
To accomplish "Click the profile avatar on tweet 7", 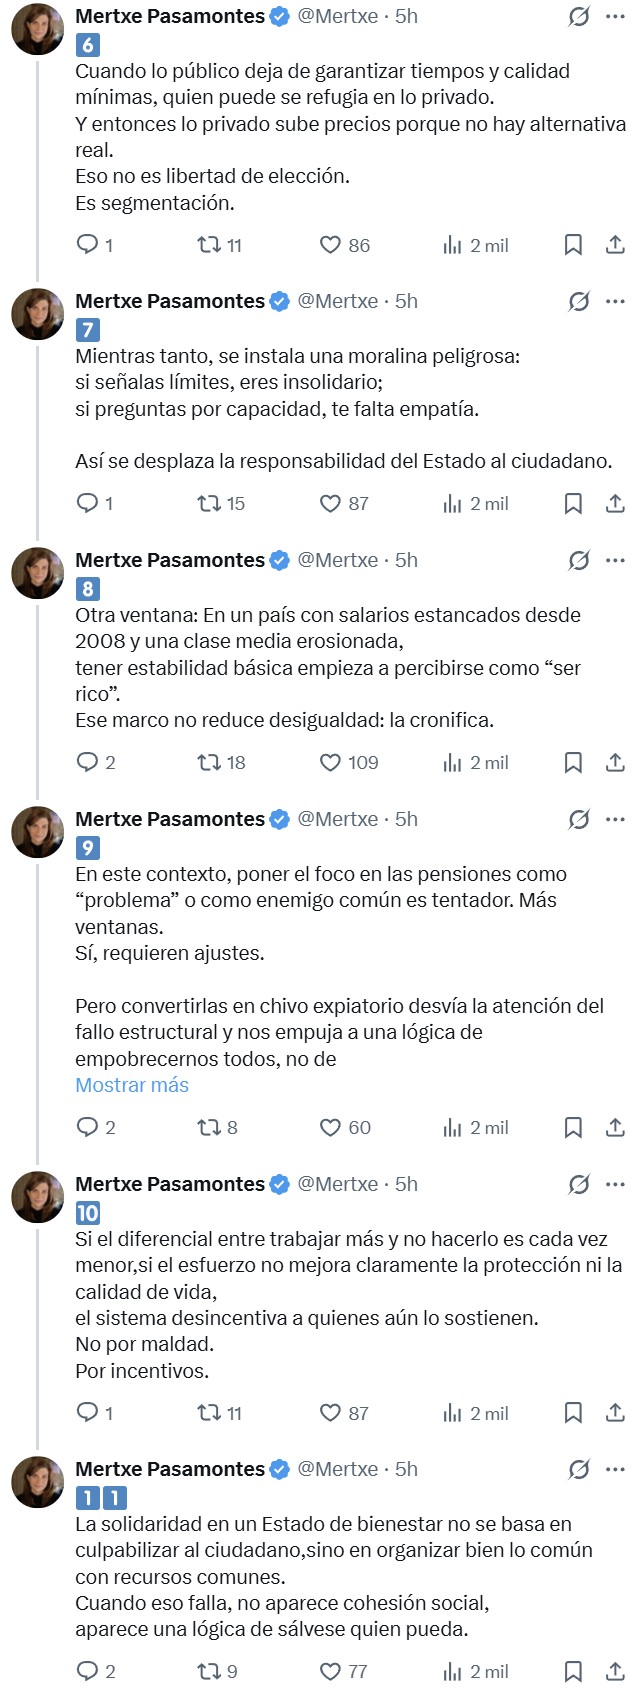I will (x=40, y=310).
